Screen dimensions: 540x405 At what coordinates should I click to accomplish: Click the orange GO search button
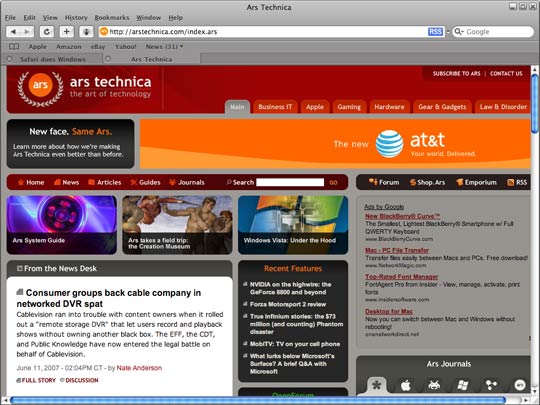point(333,183)
